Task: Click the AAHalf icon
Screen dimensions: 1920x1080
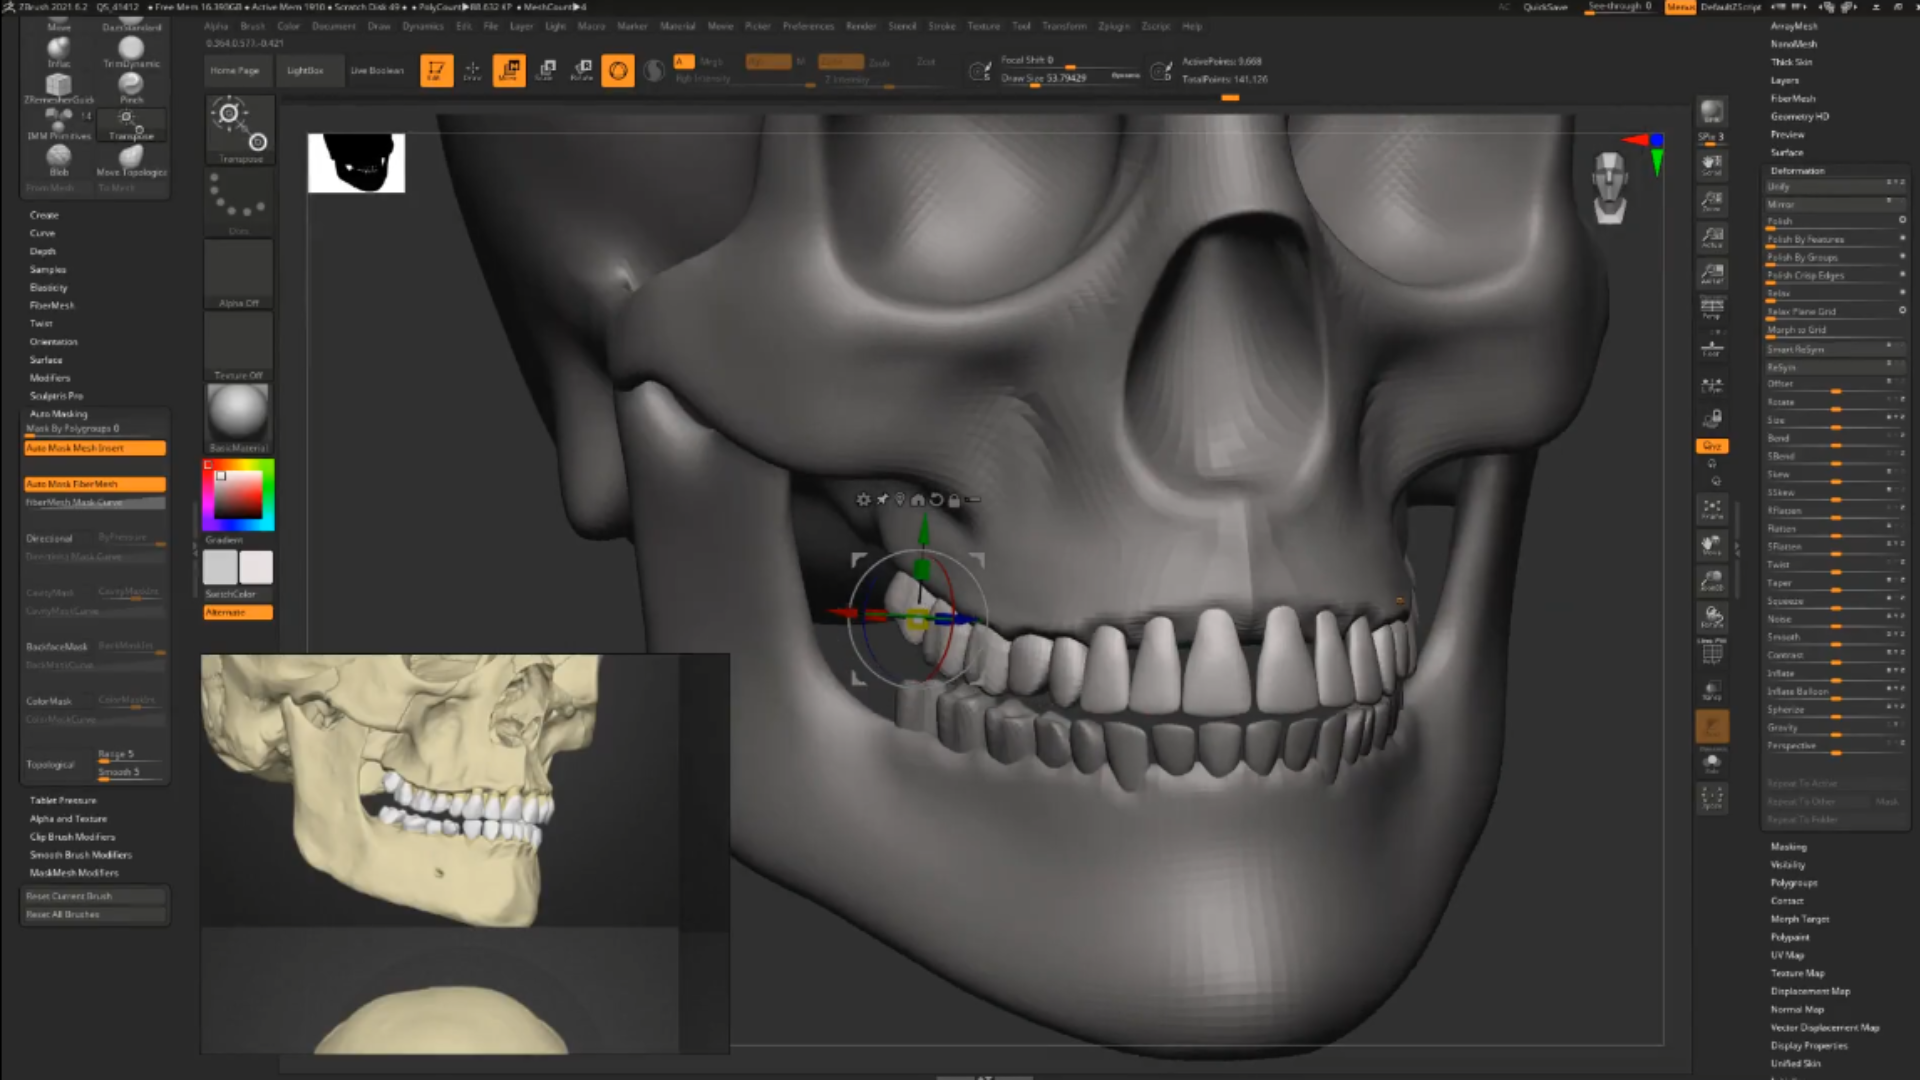Action: point(1712,274)
